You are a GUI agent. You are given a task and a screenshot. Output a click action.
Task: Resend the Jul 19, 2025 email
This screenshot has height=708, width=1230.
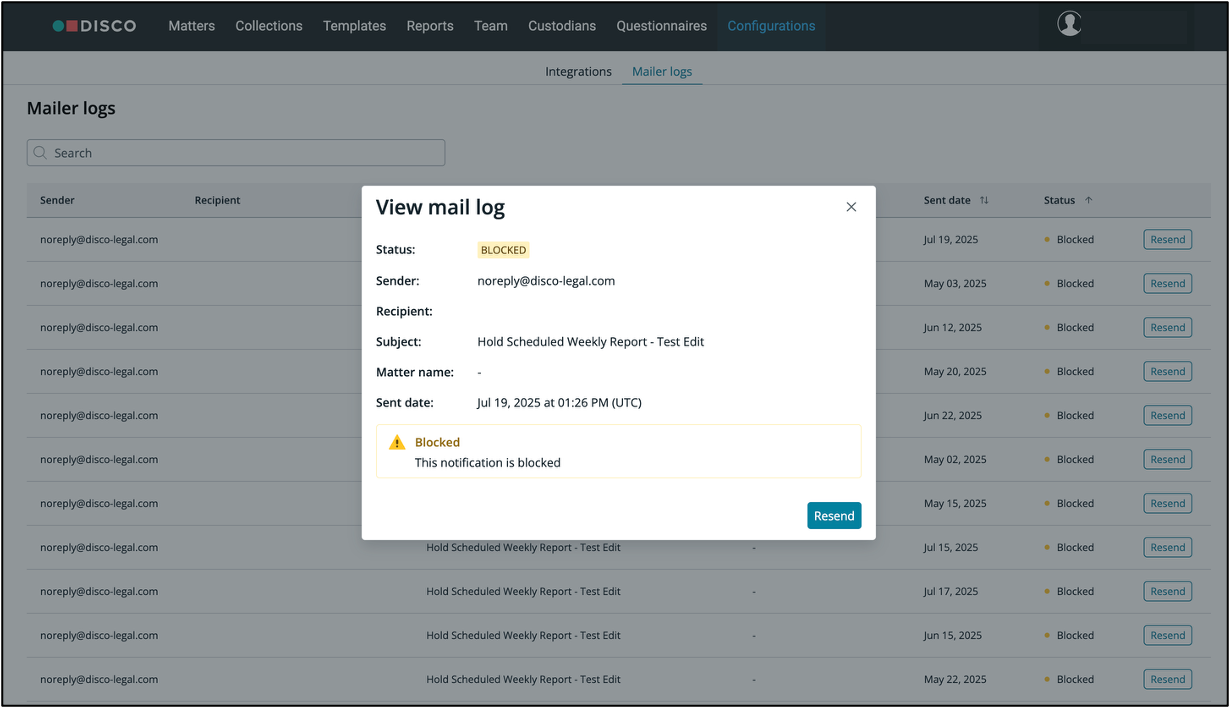[x=1167, y=239]
